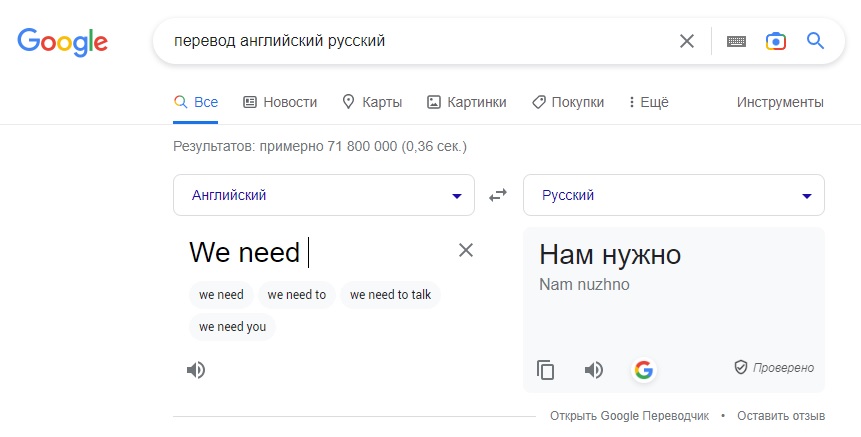861x437 pixels.
Task: Clear the 'We need' source text
Action: [x=466, y=250]
